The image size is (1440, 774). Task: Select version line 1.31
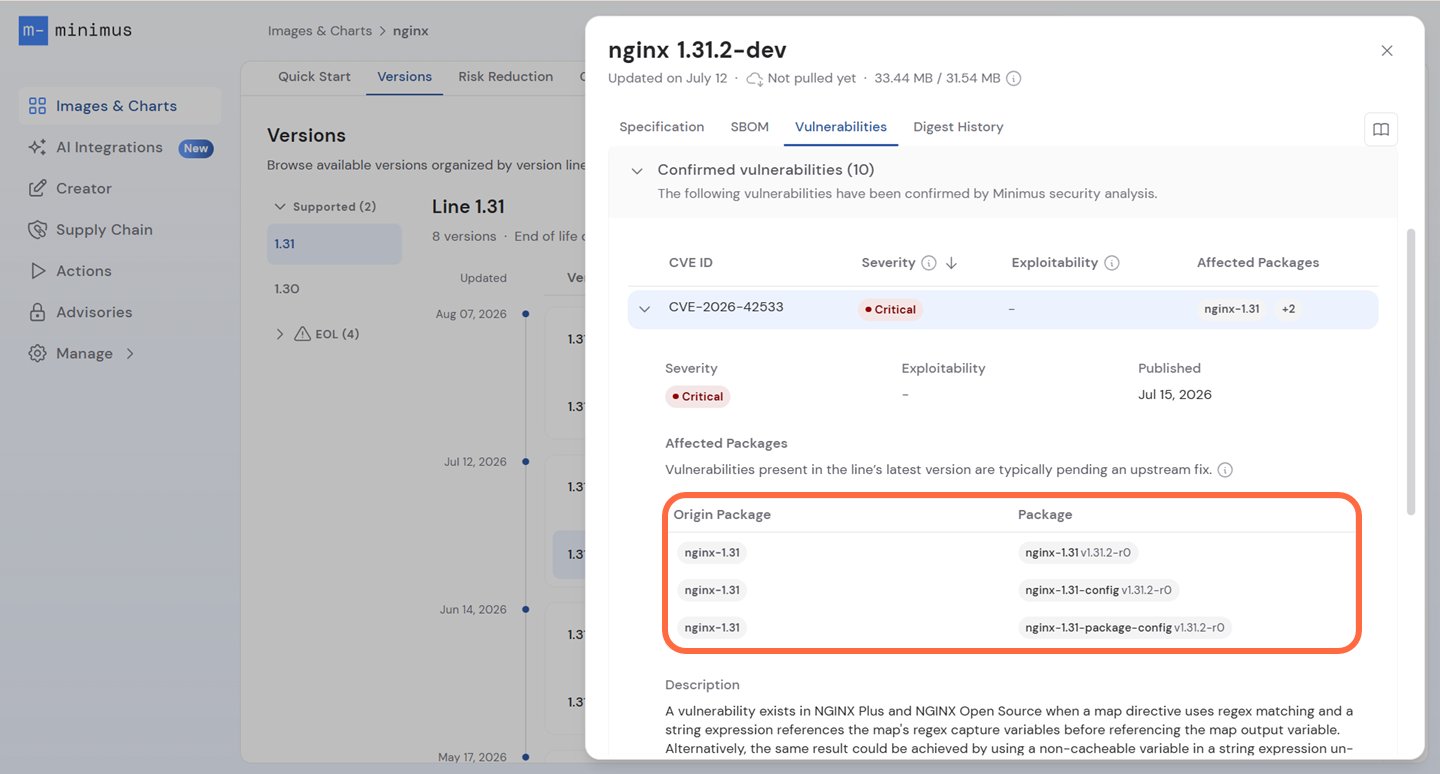334,244
